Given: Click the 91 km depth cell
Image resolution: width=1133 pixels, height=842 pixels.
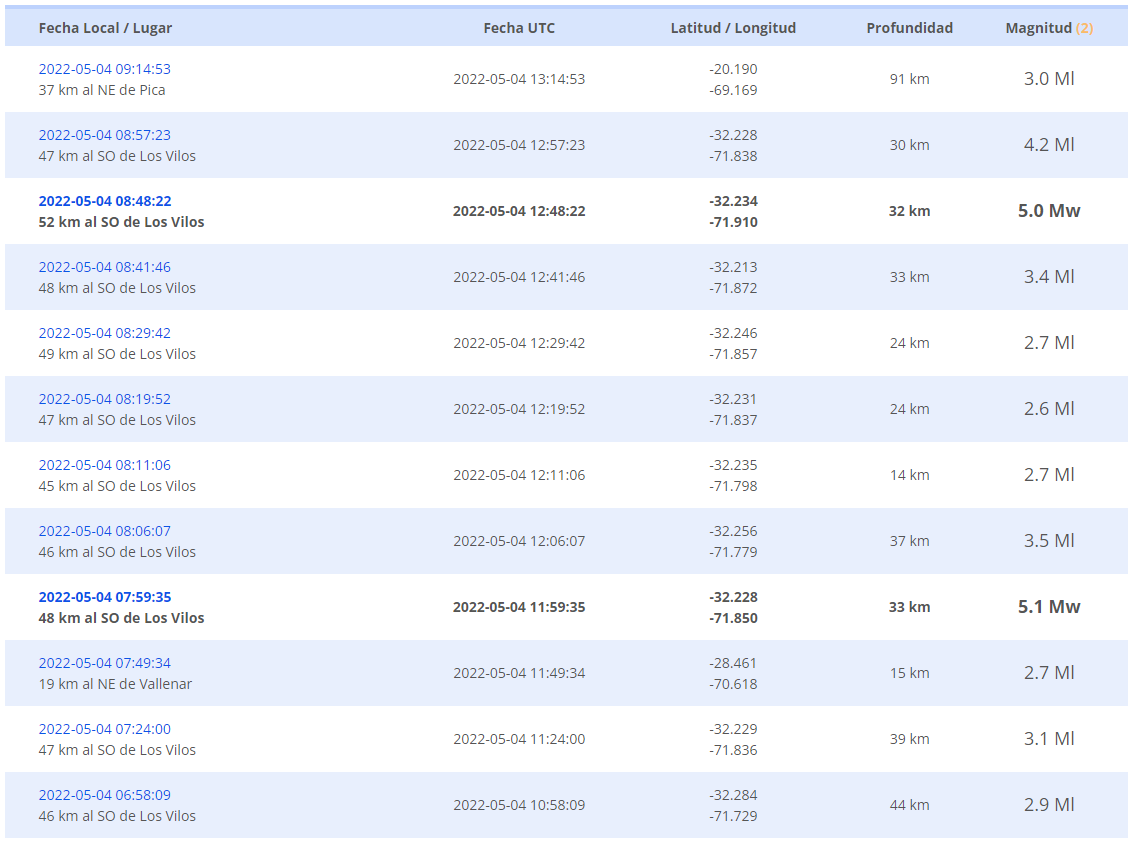Looking at the screenshot, I should 909,79.
